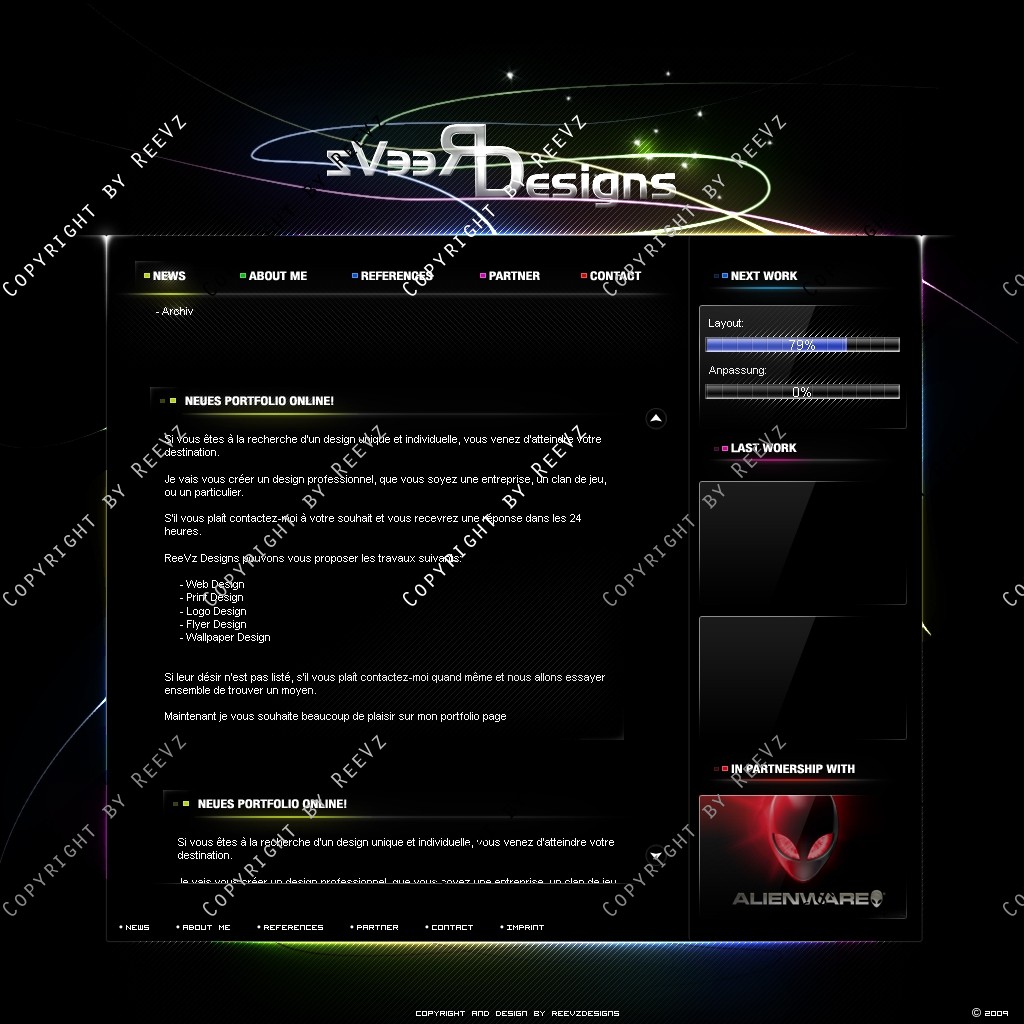Click the Layout progress bar at 79%
1024x1024 pixels.
click(802, 345)
